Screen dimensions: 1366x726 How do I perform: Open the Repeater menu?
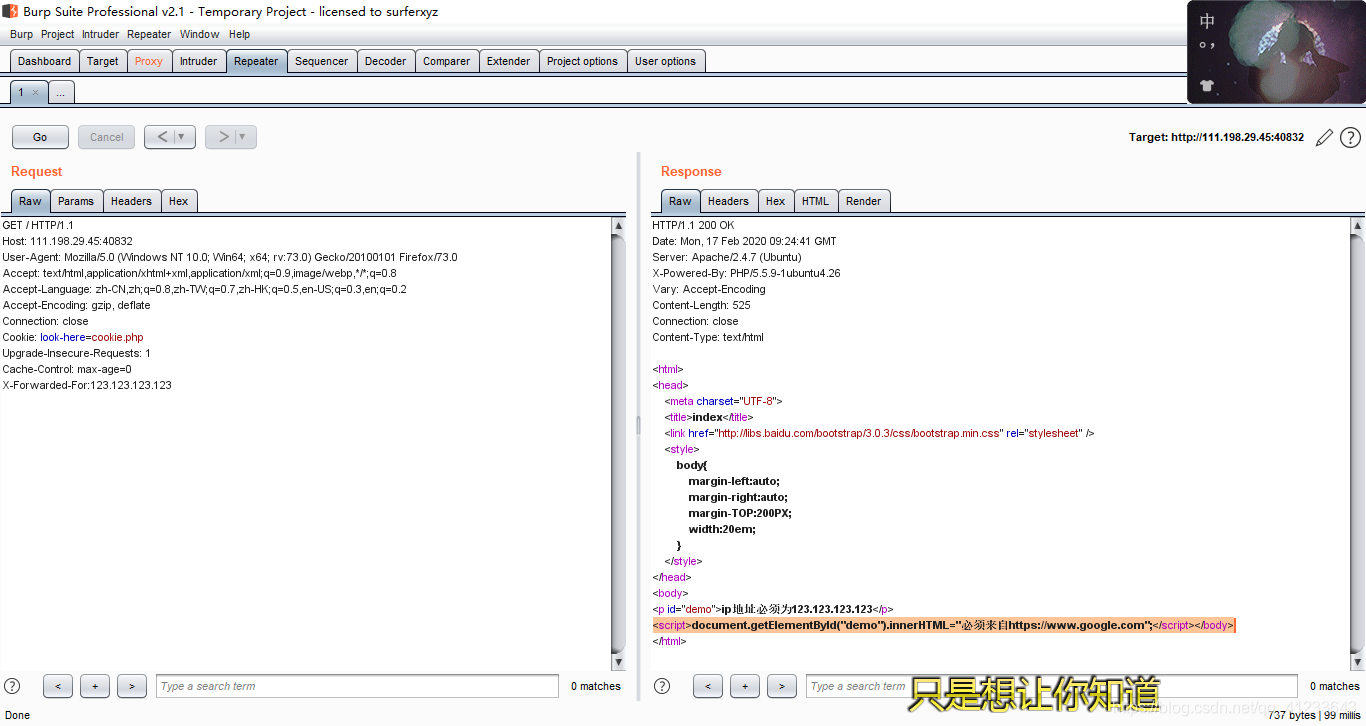point(149,34)
